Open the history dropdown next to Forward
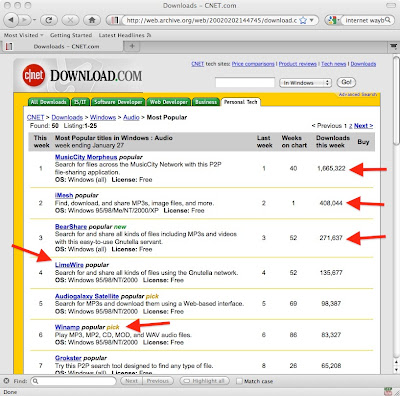 click(x=35, y=20)
